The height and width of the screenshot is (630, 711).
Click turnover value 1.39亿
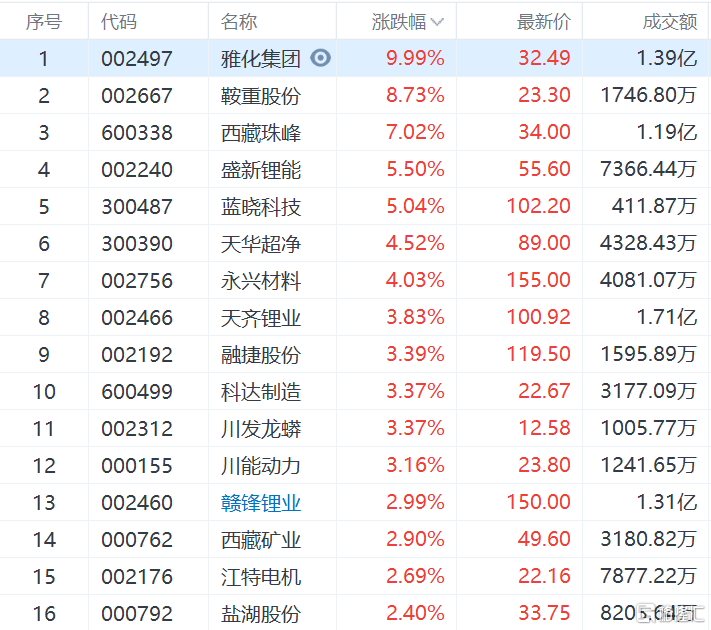pyautogui.click(x=667, y=58)
